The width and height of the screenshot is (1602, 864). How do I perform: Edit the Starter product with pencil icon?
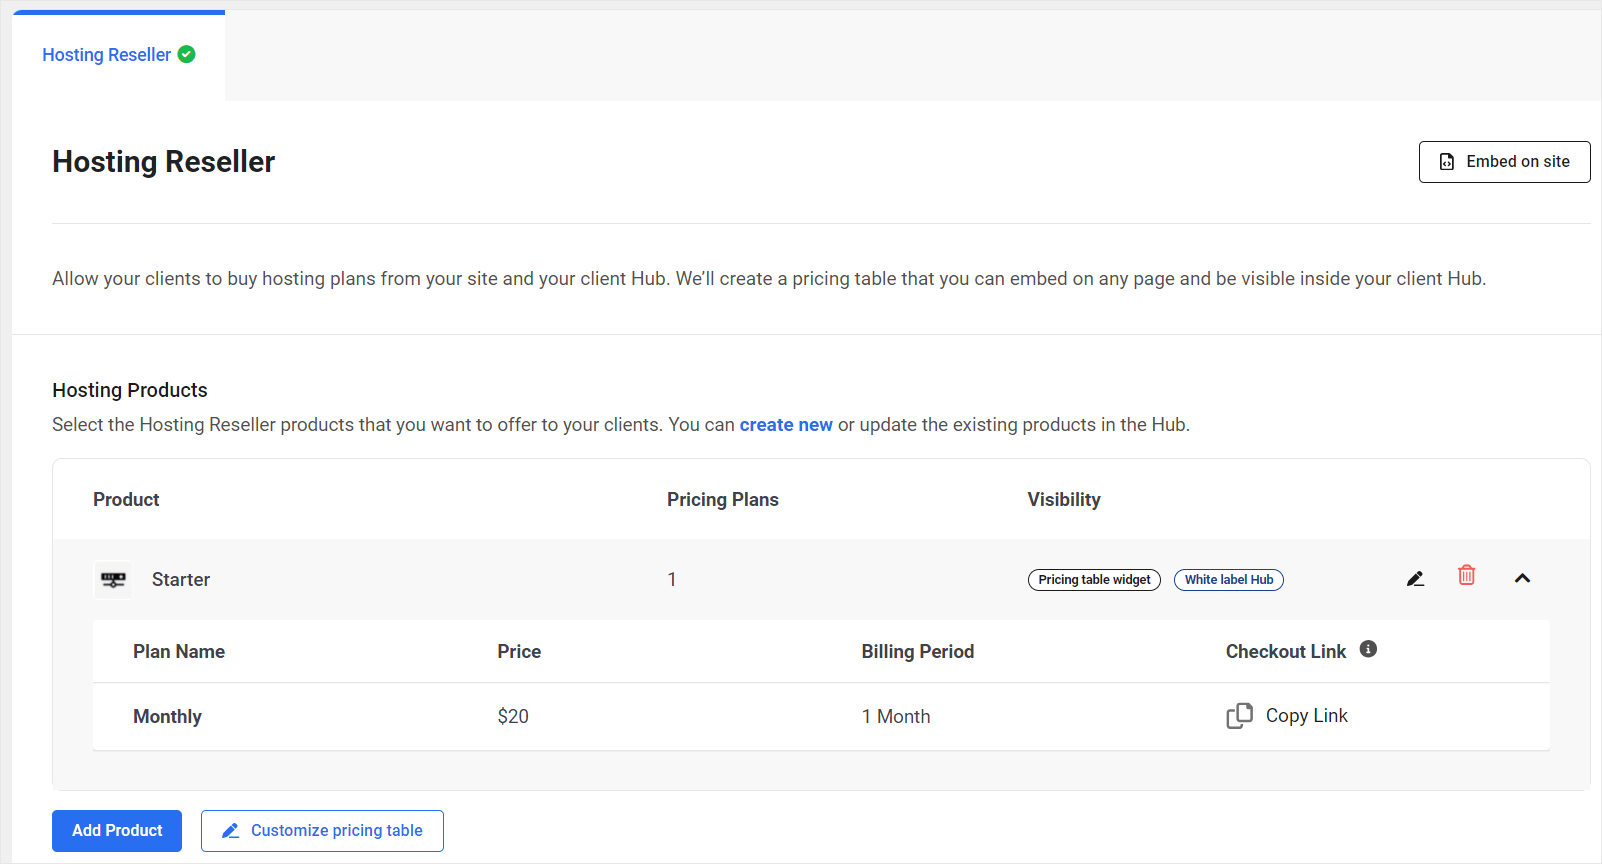coord(1415,578)
